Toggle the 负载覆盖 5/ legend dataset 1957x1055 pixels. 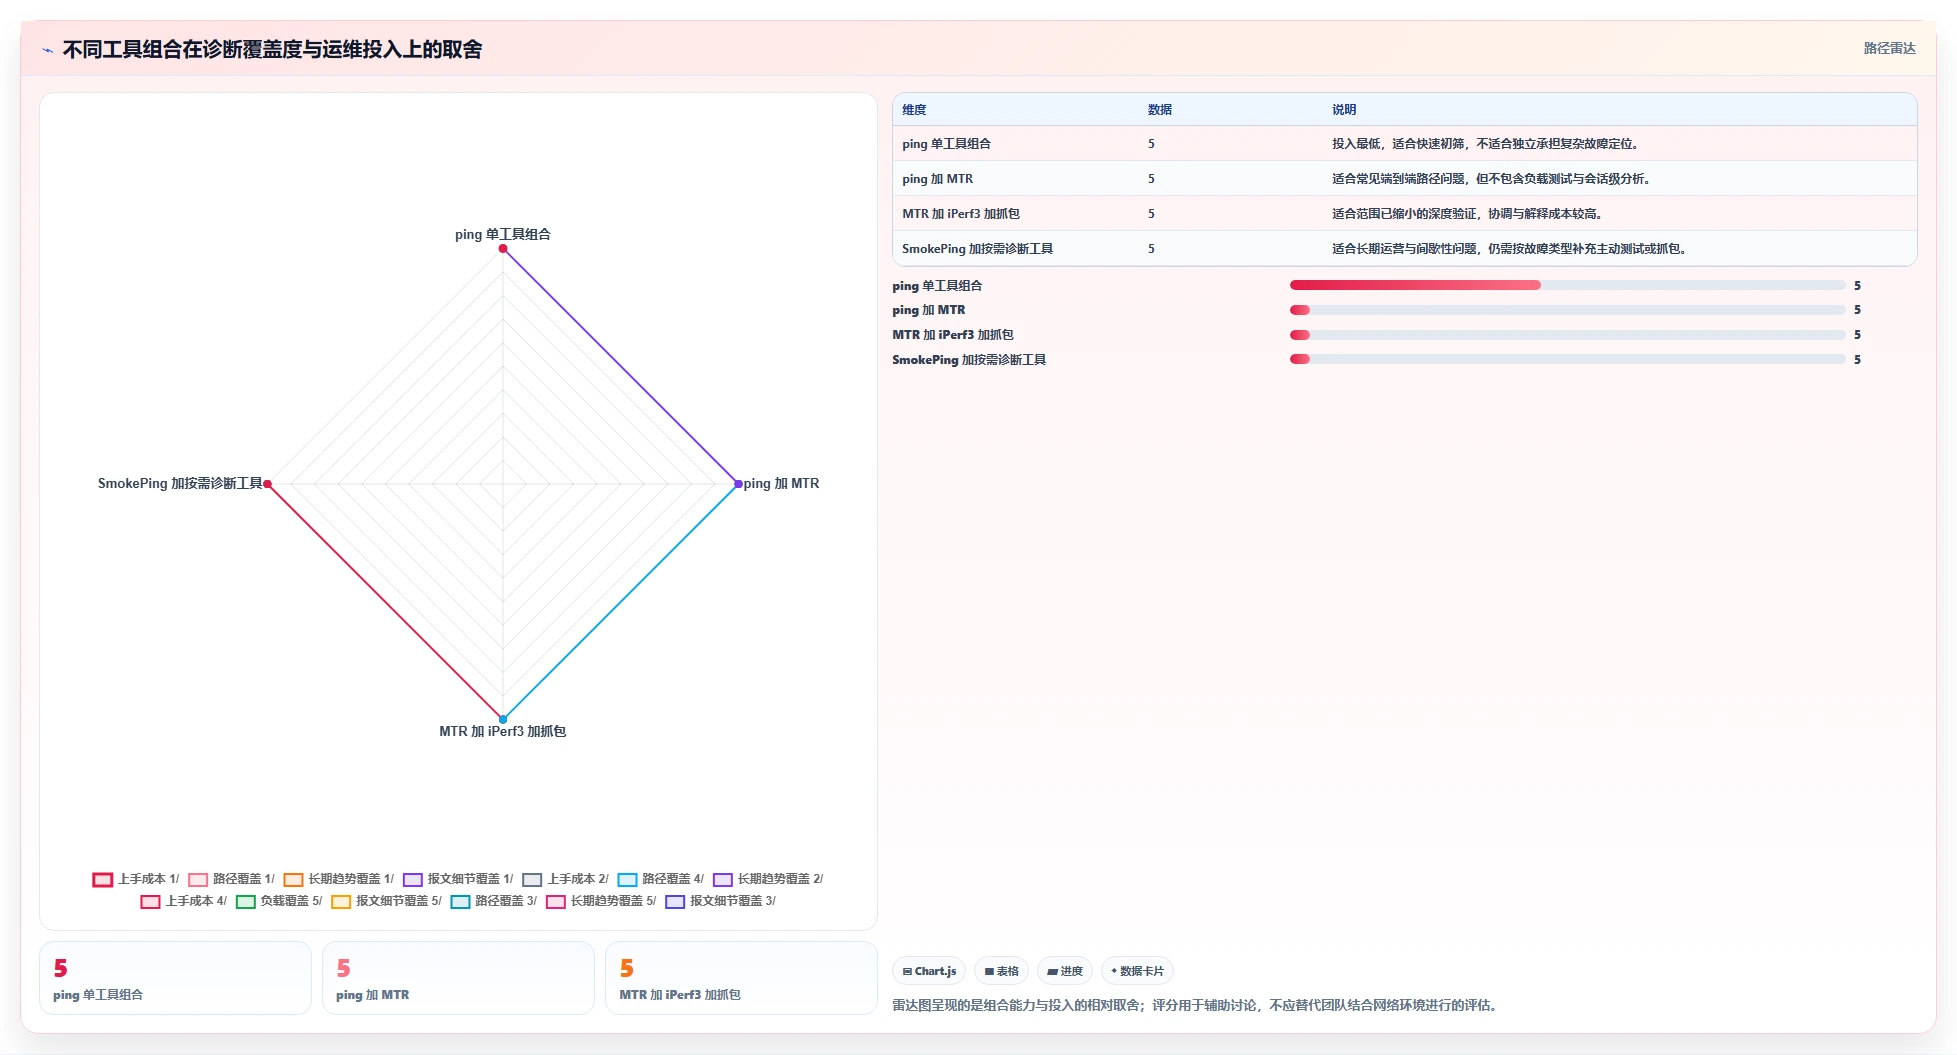(x=279, y=901)
